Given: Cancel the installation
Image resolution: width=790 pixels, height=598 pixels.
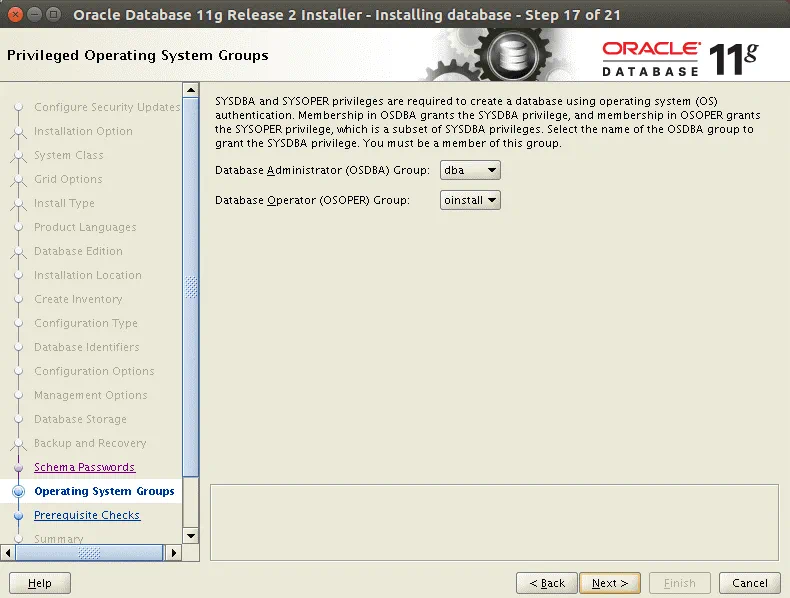Looking at the screenshot, I should (x=750, y=583).
